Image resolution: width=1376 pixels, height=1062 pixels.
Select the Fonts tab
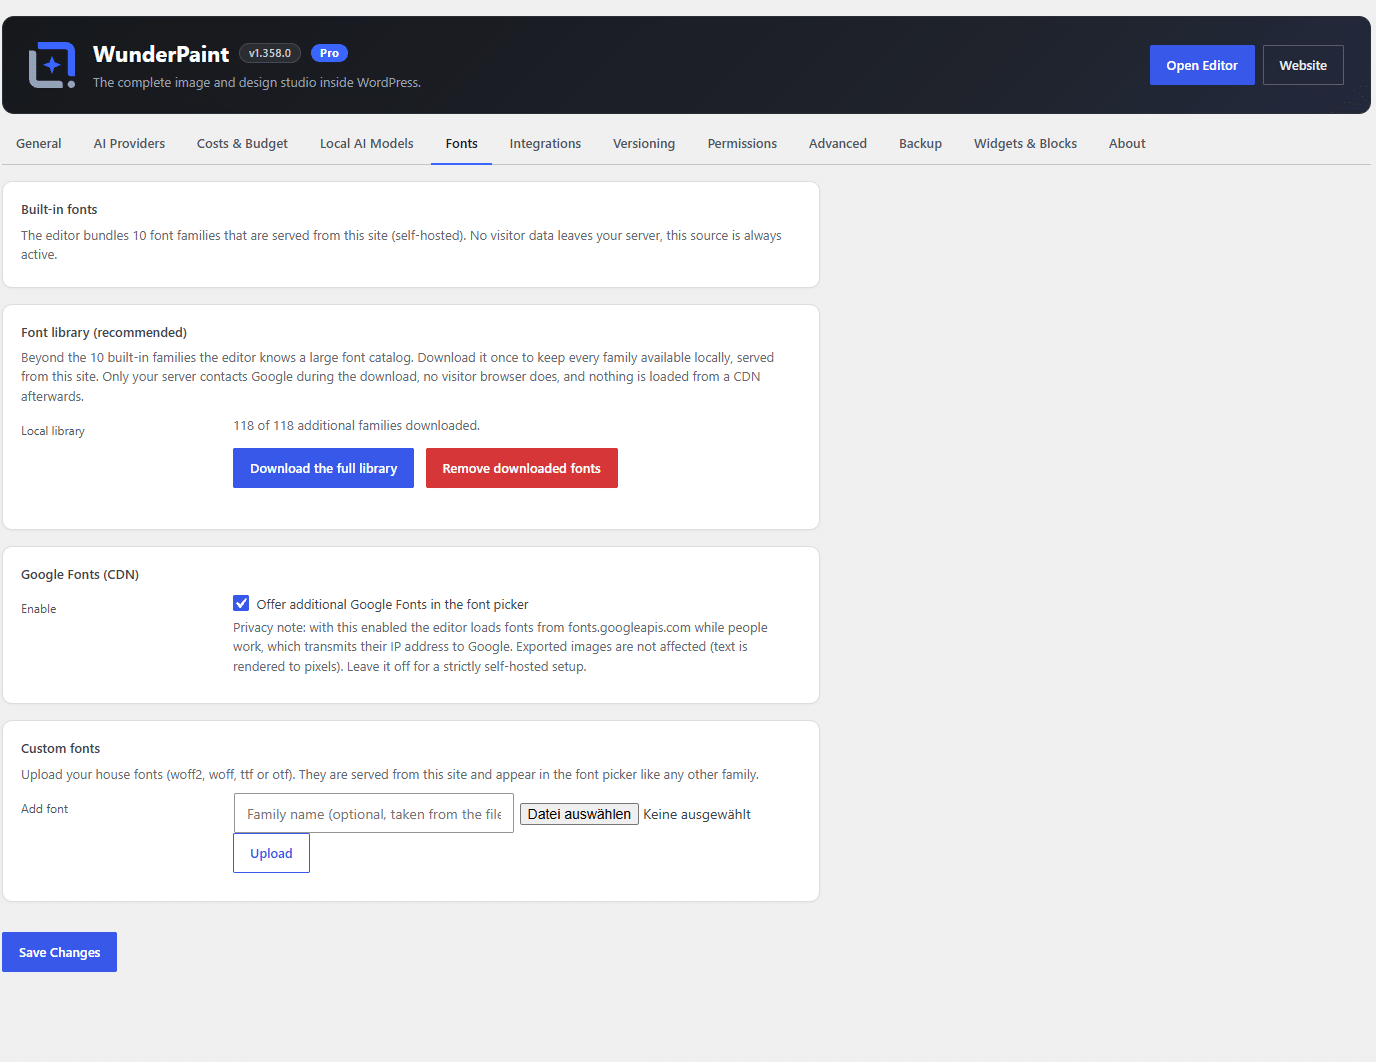tap(462, 144)
